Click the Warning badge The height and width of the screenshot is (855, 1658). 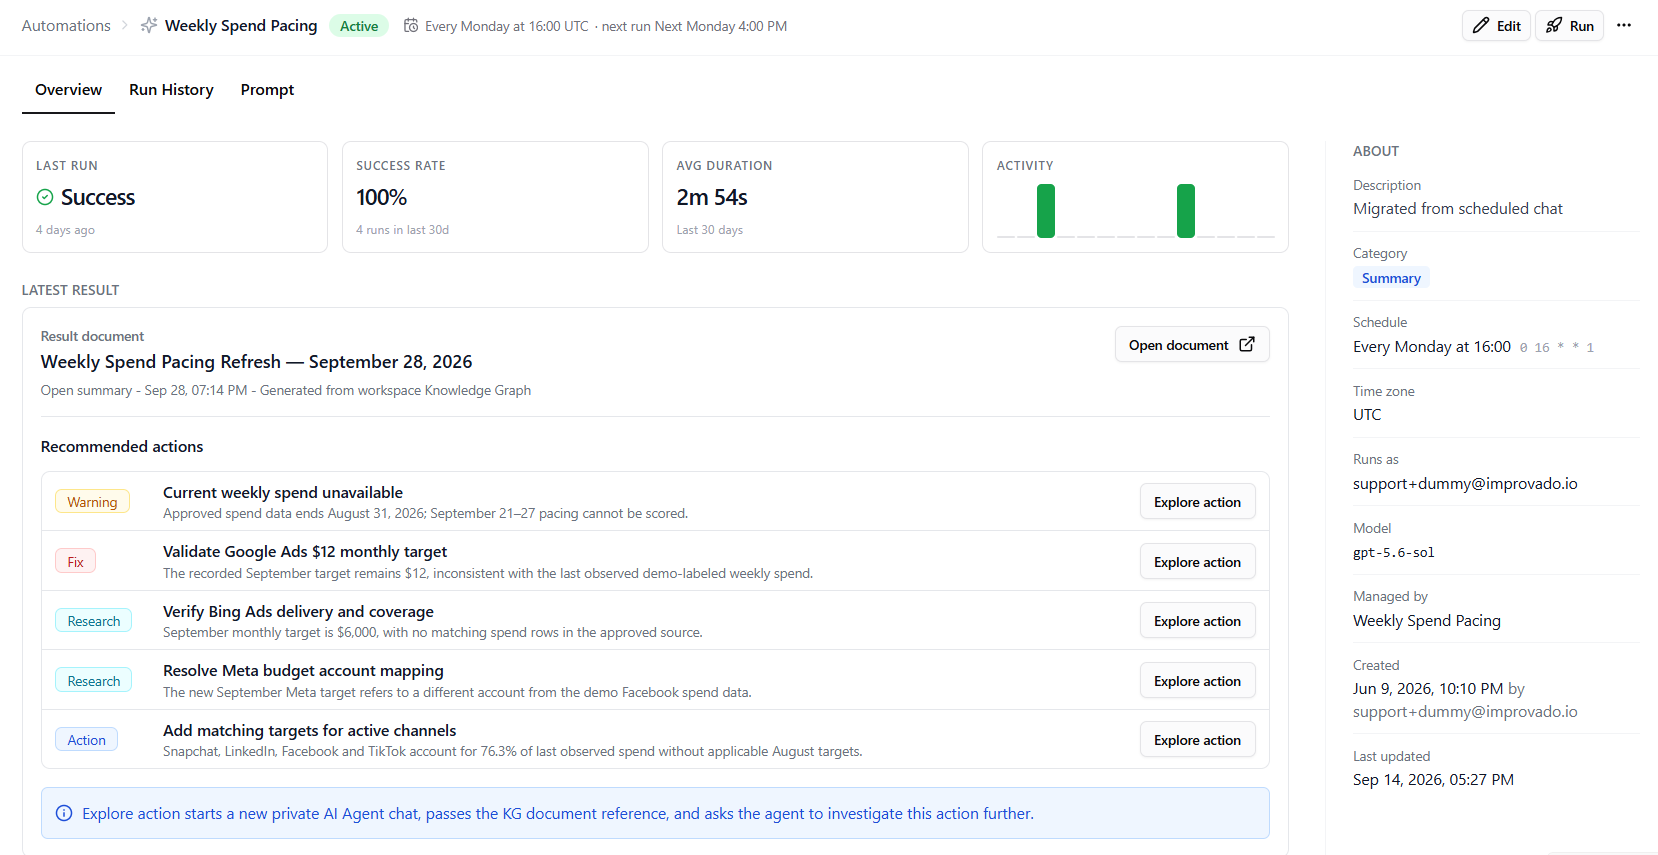pos(92,502)
